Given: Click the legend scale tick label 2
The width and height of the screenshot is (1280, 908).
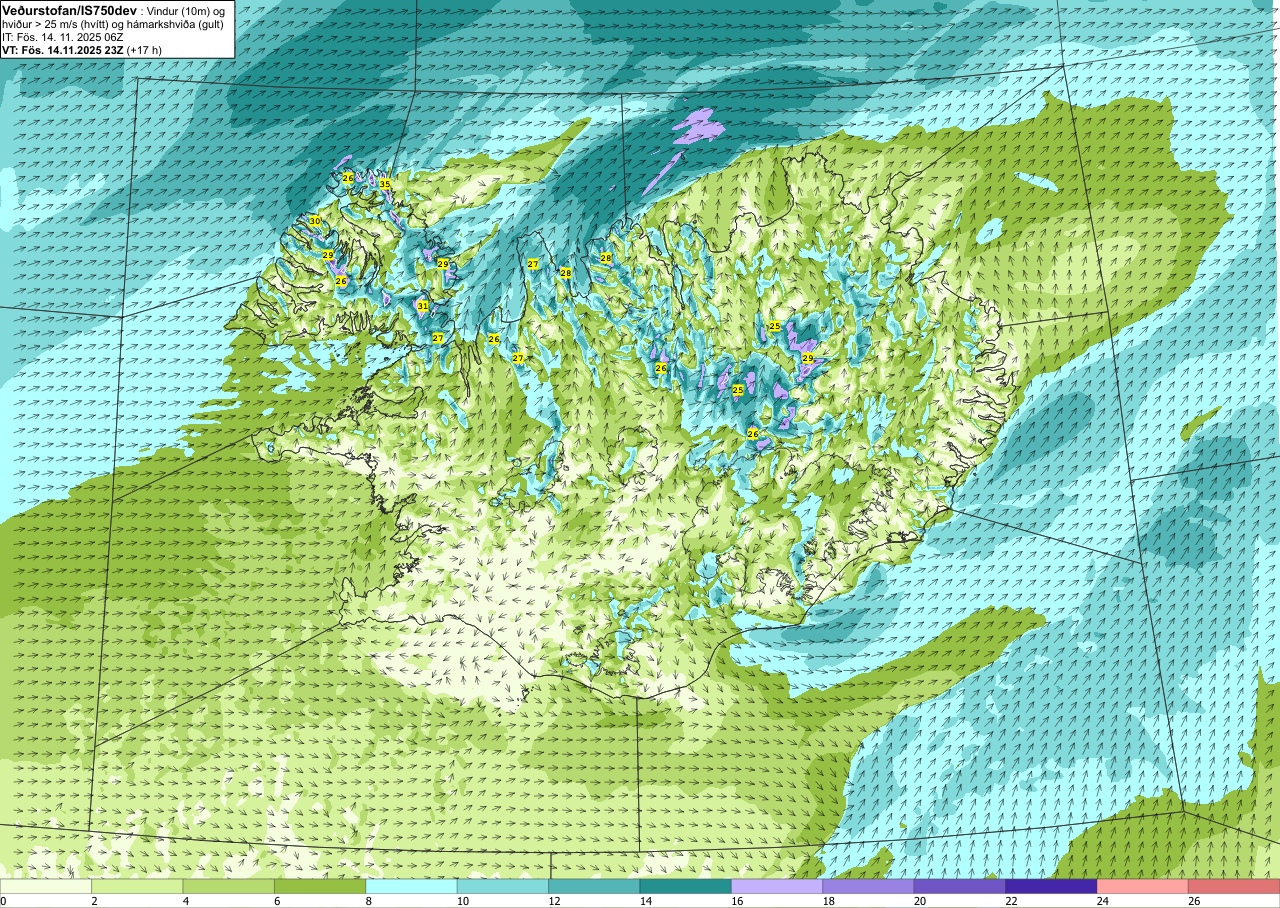Looking at the screenshot, I should 92,901.
